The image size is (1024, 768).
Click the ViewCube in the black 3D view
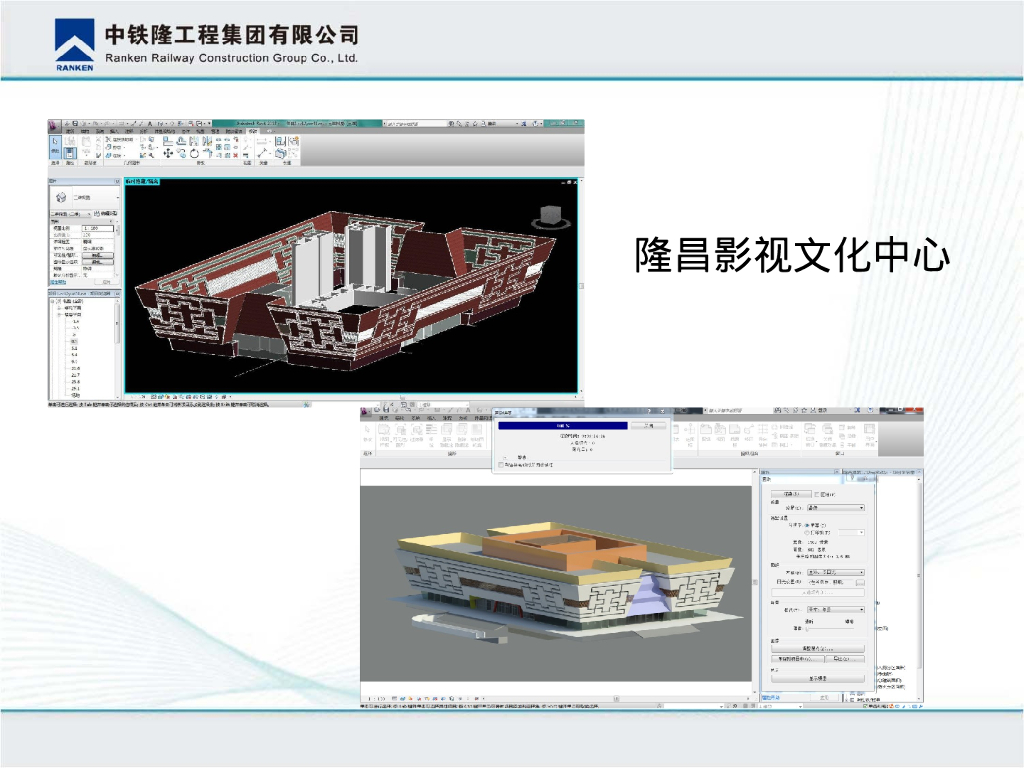[551, 217]
